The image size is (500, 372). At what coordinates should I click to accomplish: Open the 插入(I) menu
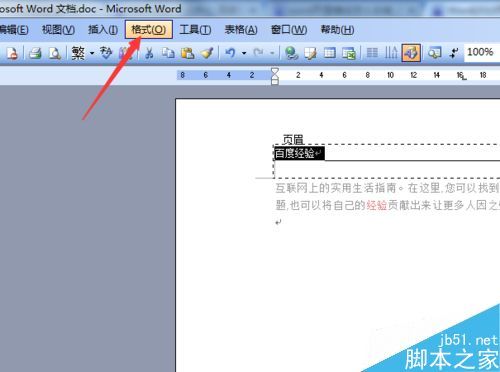[x=103, y=30]
